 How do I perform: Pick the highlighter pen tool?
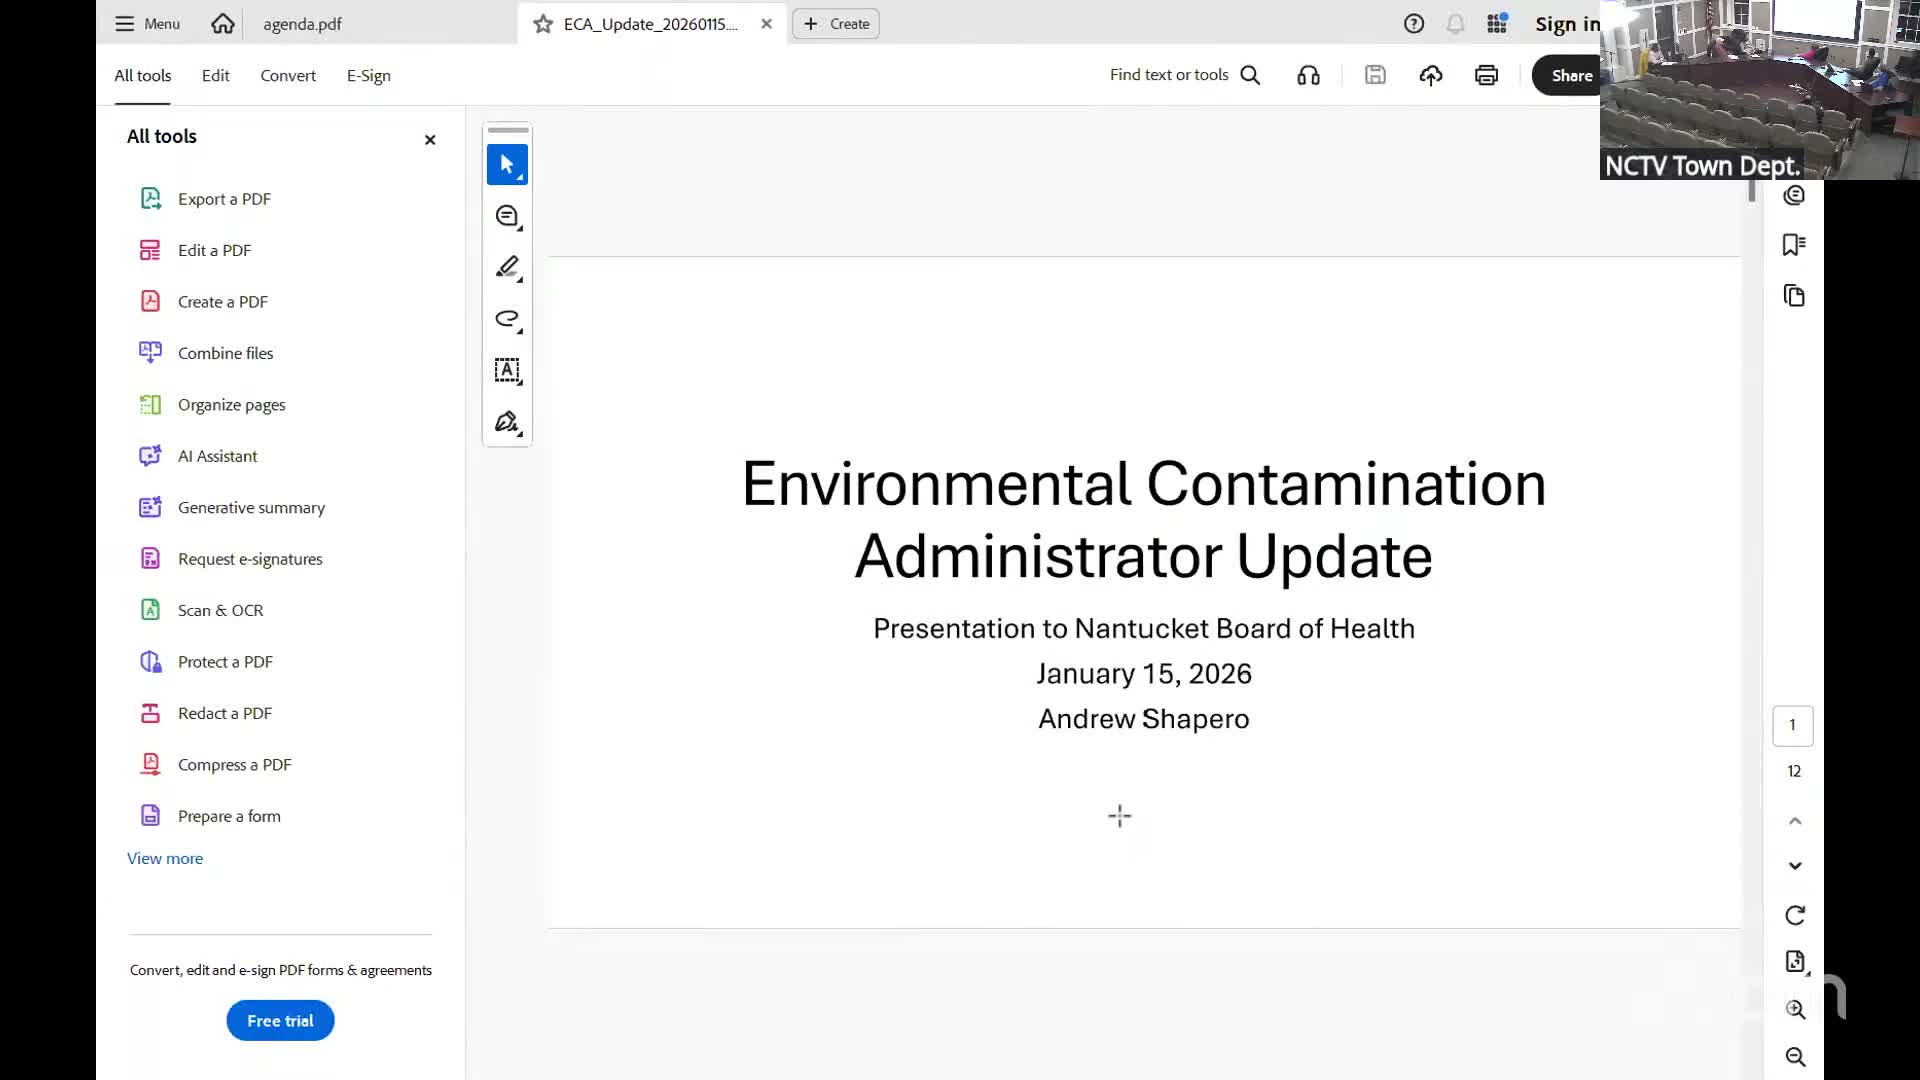(x=507, y=267)
